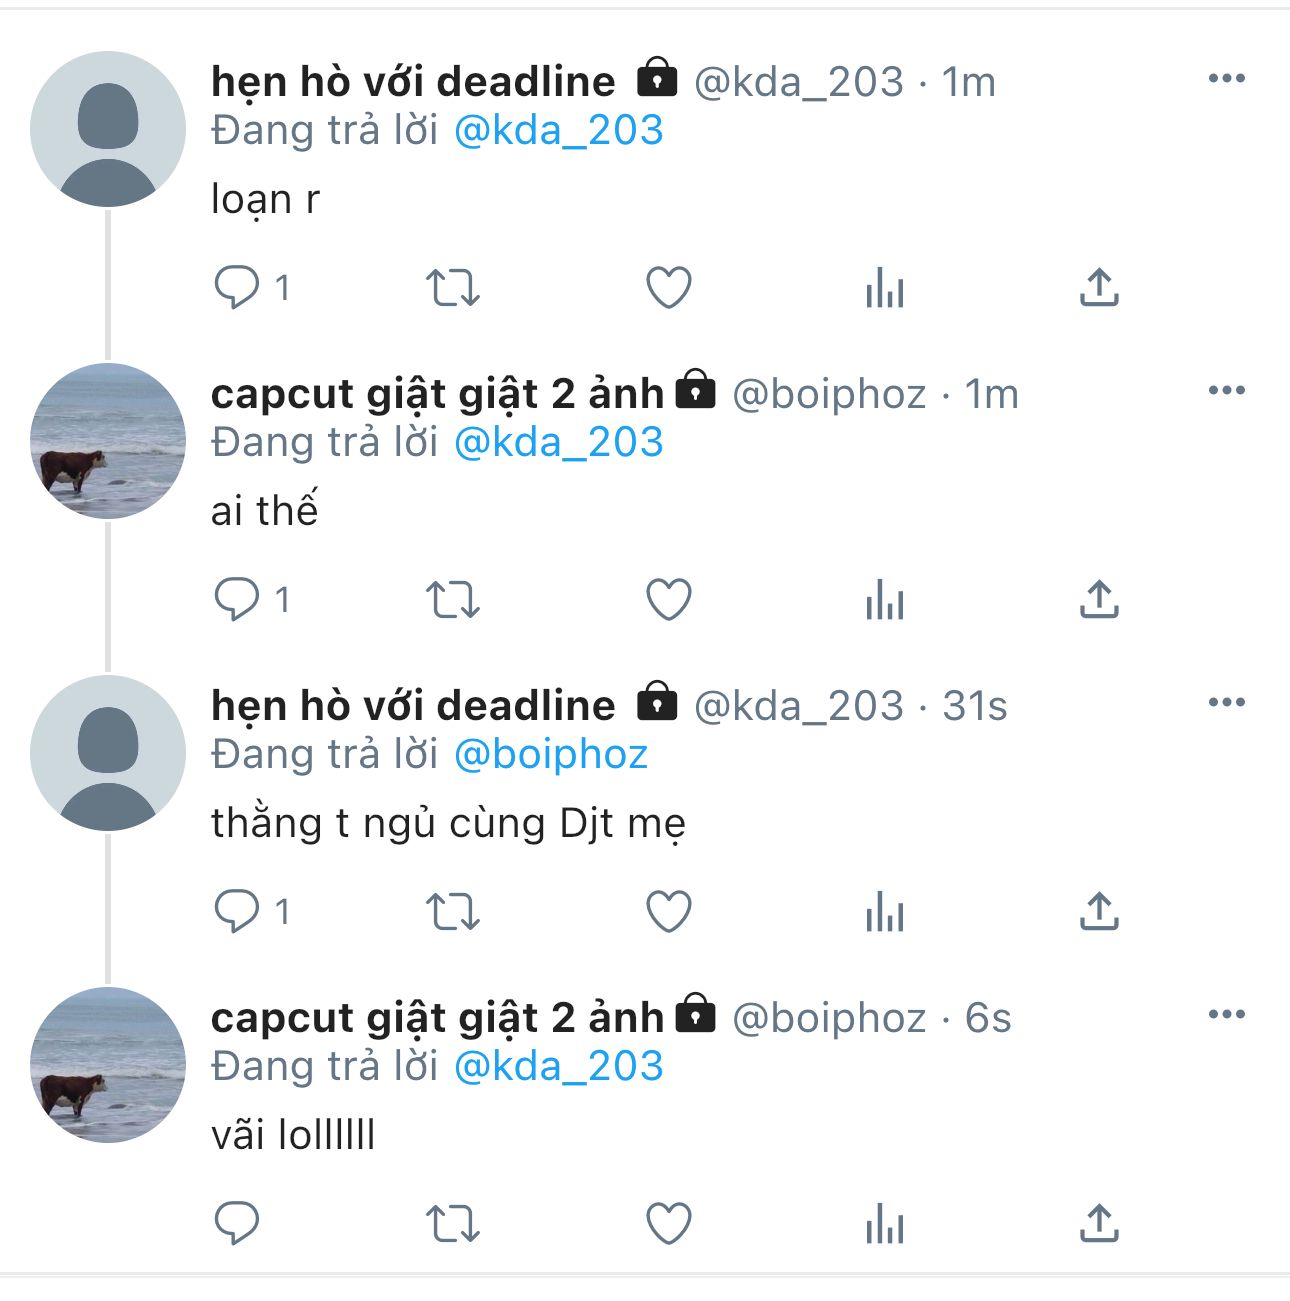
Task: View analytics for "ai thế" tweet
Action: coord(885,601)
